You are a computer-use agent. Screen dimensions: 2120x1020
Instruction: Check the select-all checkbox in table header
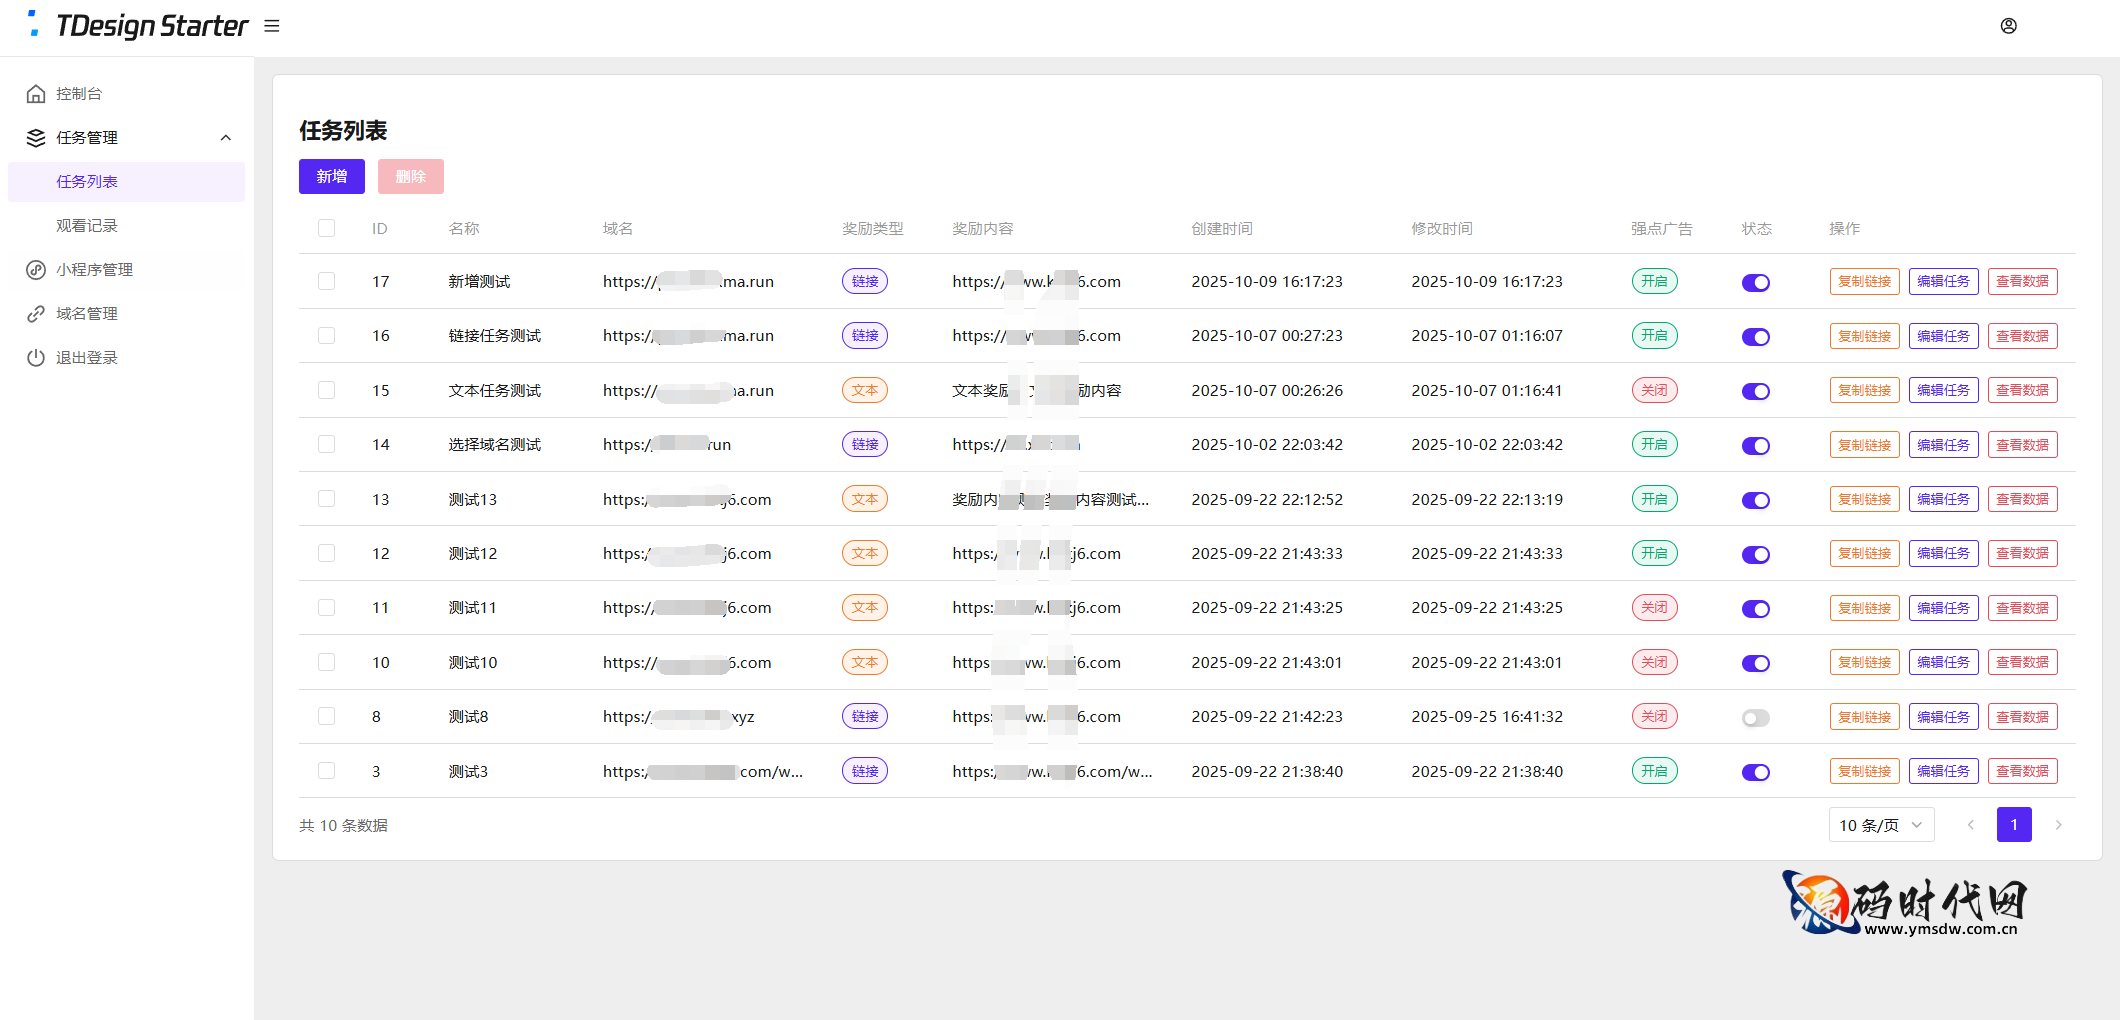tap(326, 228)
